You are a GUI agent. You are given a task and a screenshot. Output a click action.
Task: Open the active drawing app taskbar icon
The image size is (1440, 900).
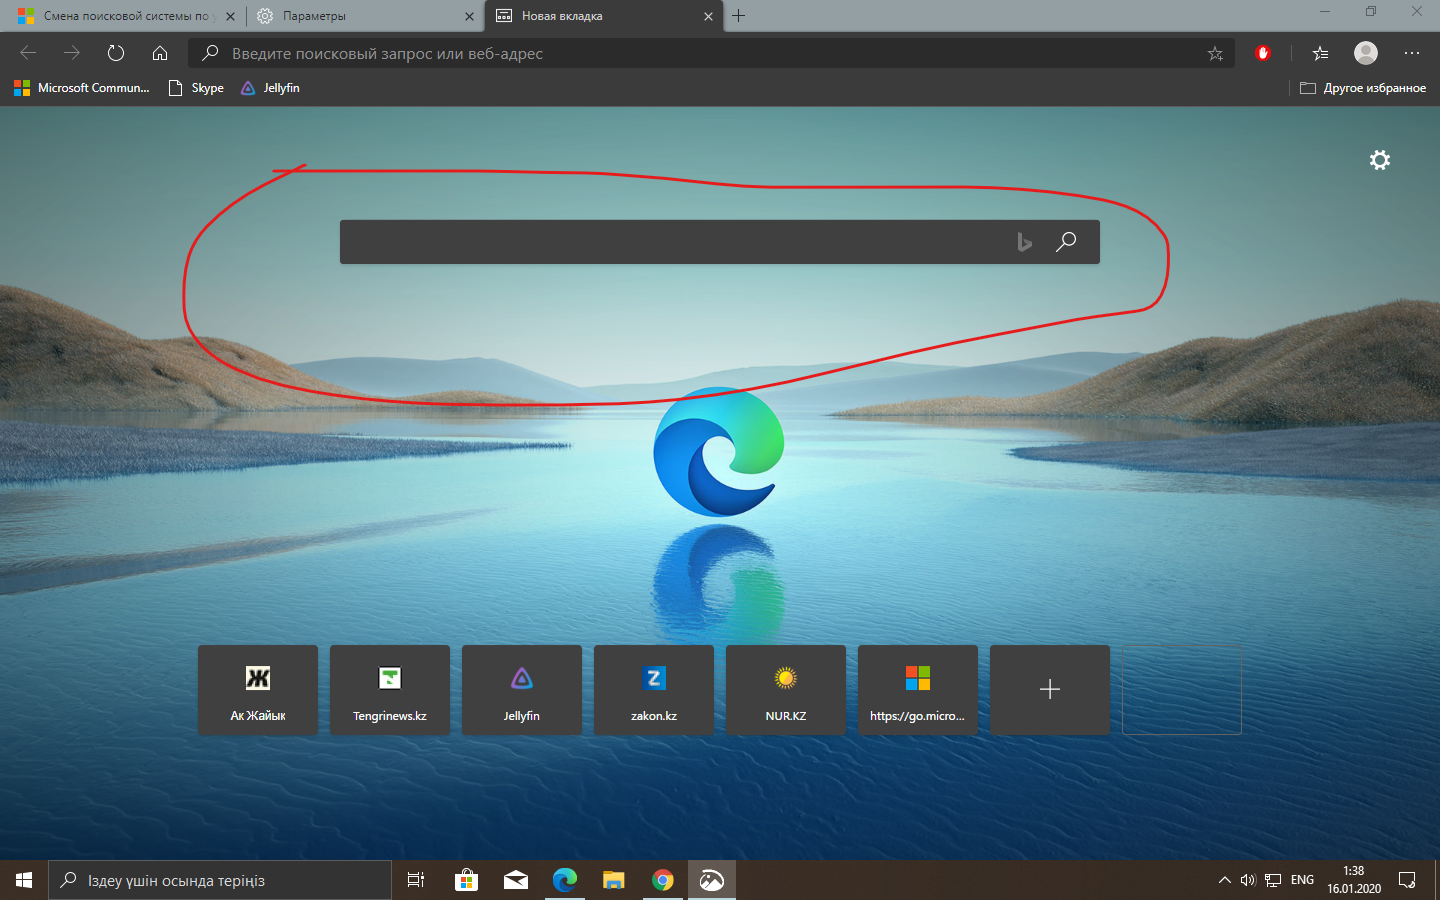click(712, 880)
